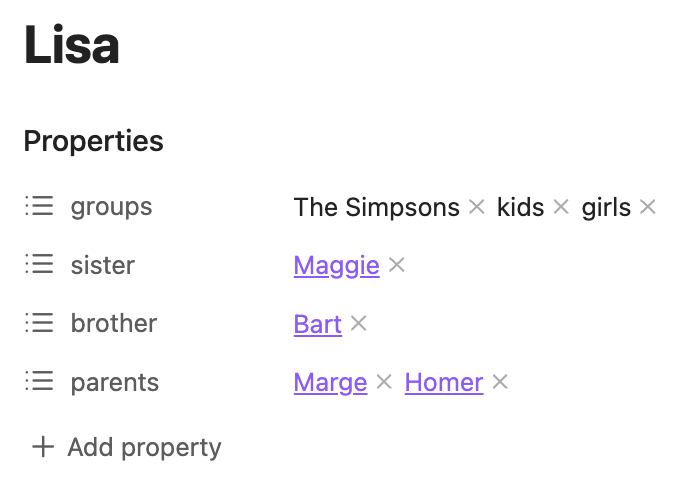The width and height of the screenshot is (700, 504).
Task: Remove Homer from the parents property
Action: pos(500,382)
